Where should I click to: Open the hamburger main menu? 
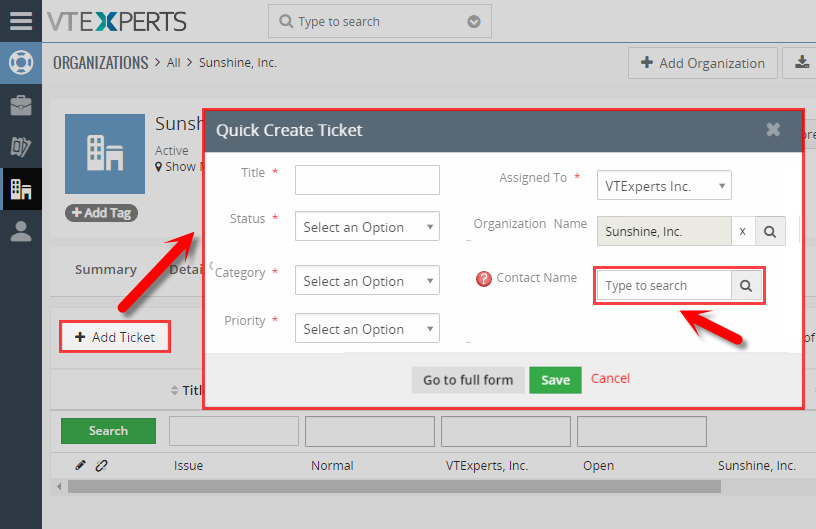21,21
